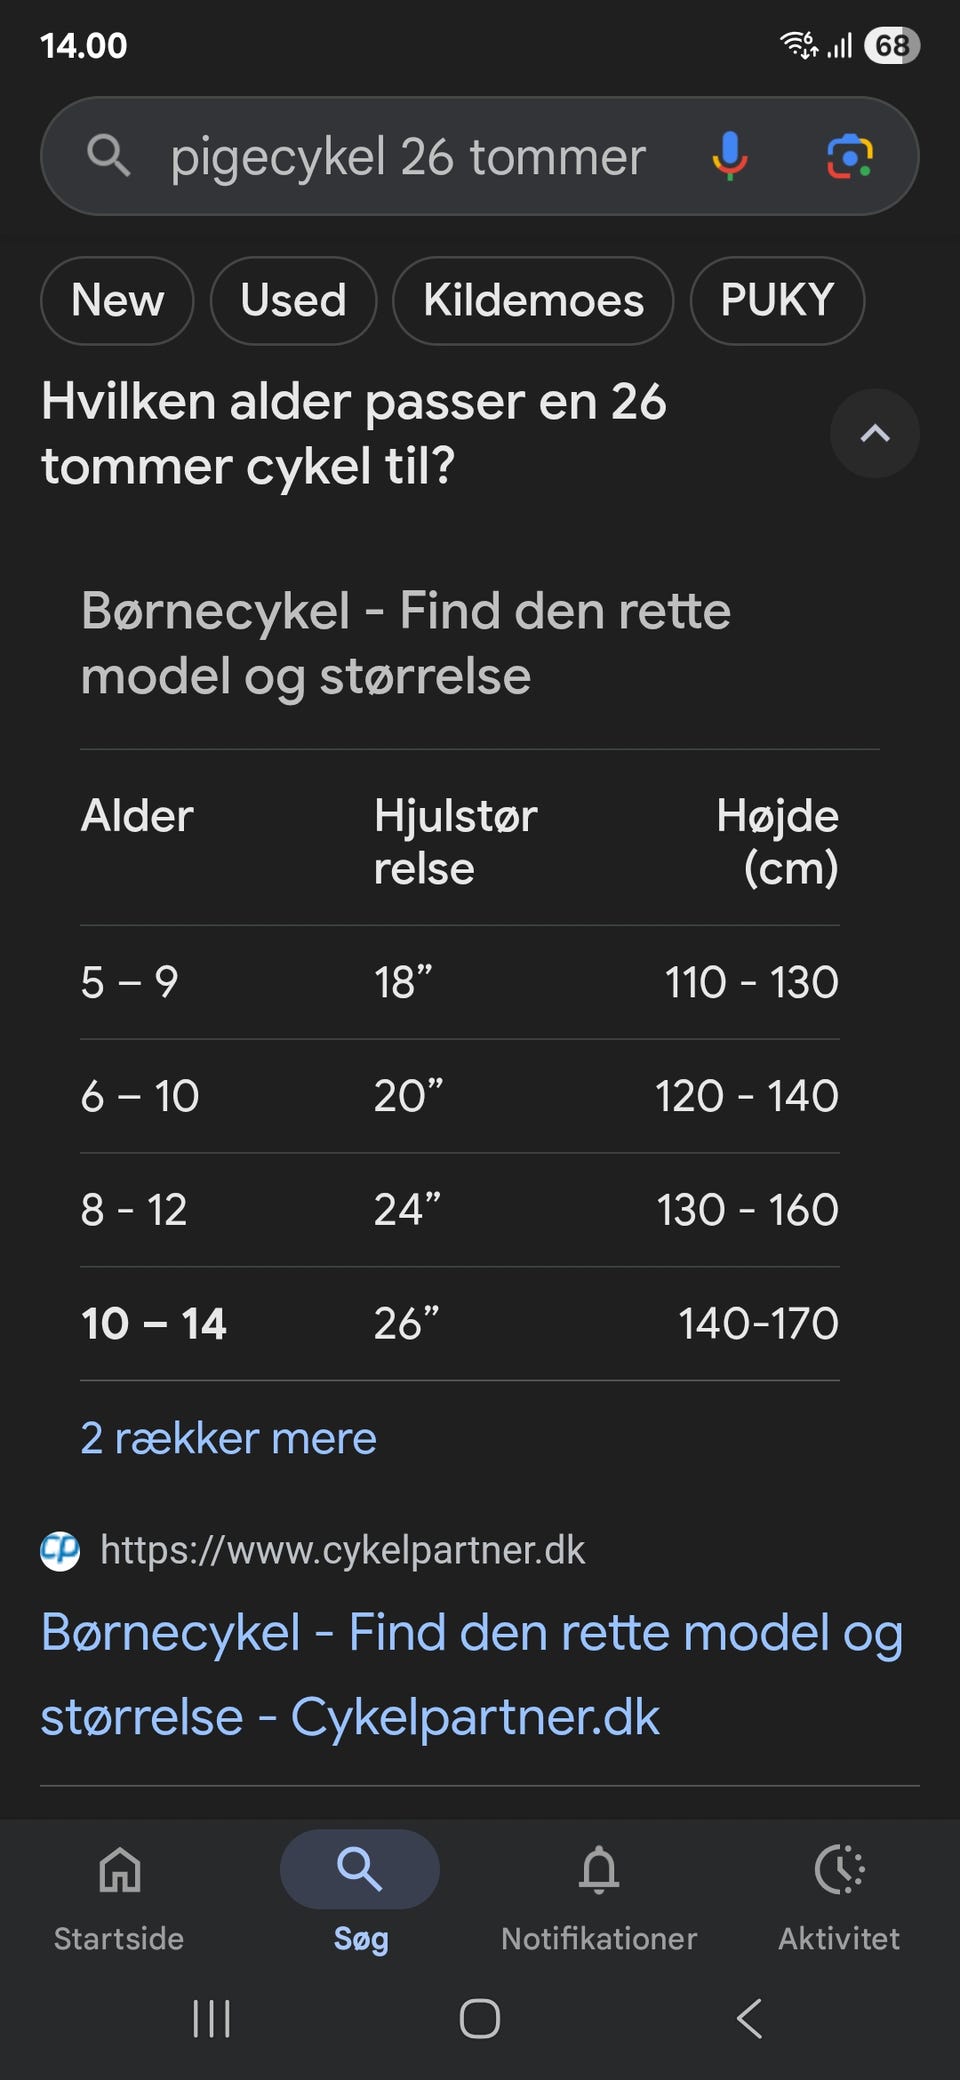The image size is (960, 2080).
Task: Tap the Søg tab icon
Action: click(360, 1870)
